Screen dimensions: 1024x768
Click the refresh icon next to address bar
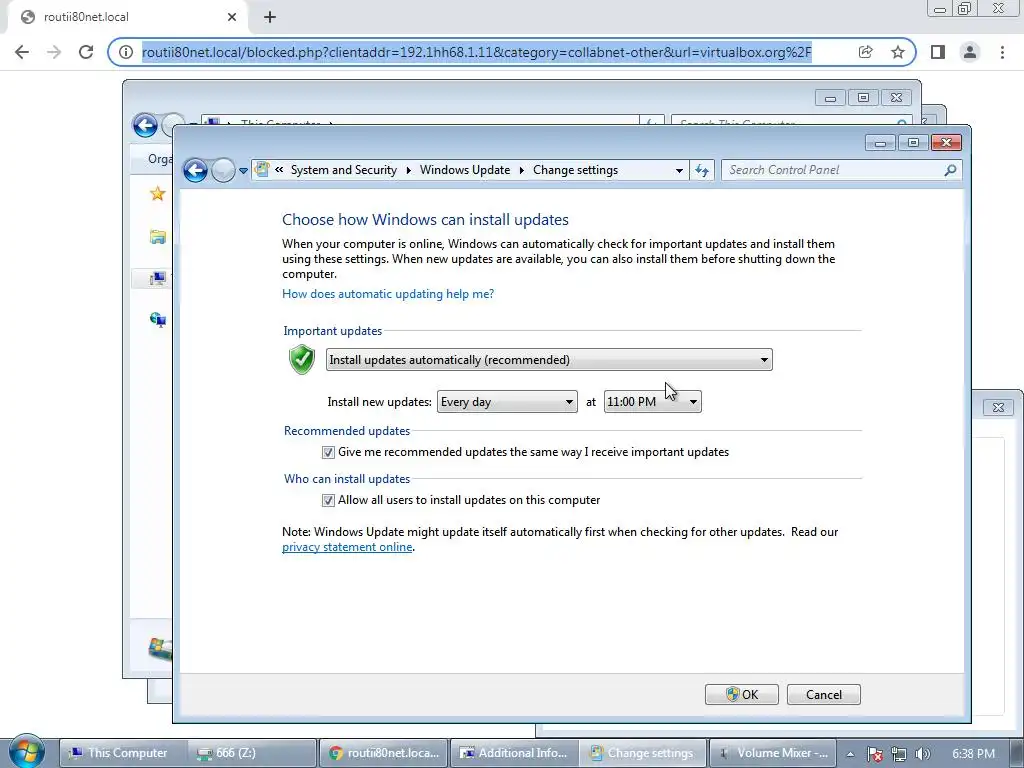point(702,170)
